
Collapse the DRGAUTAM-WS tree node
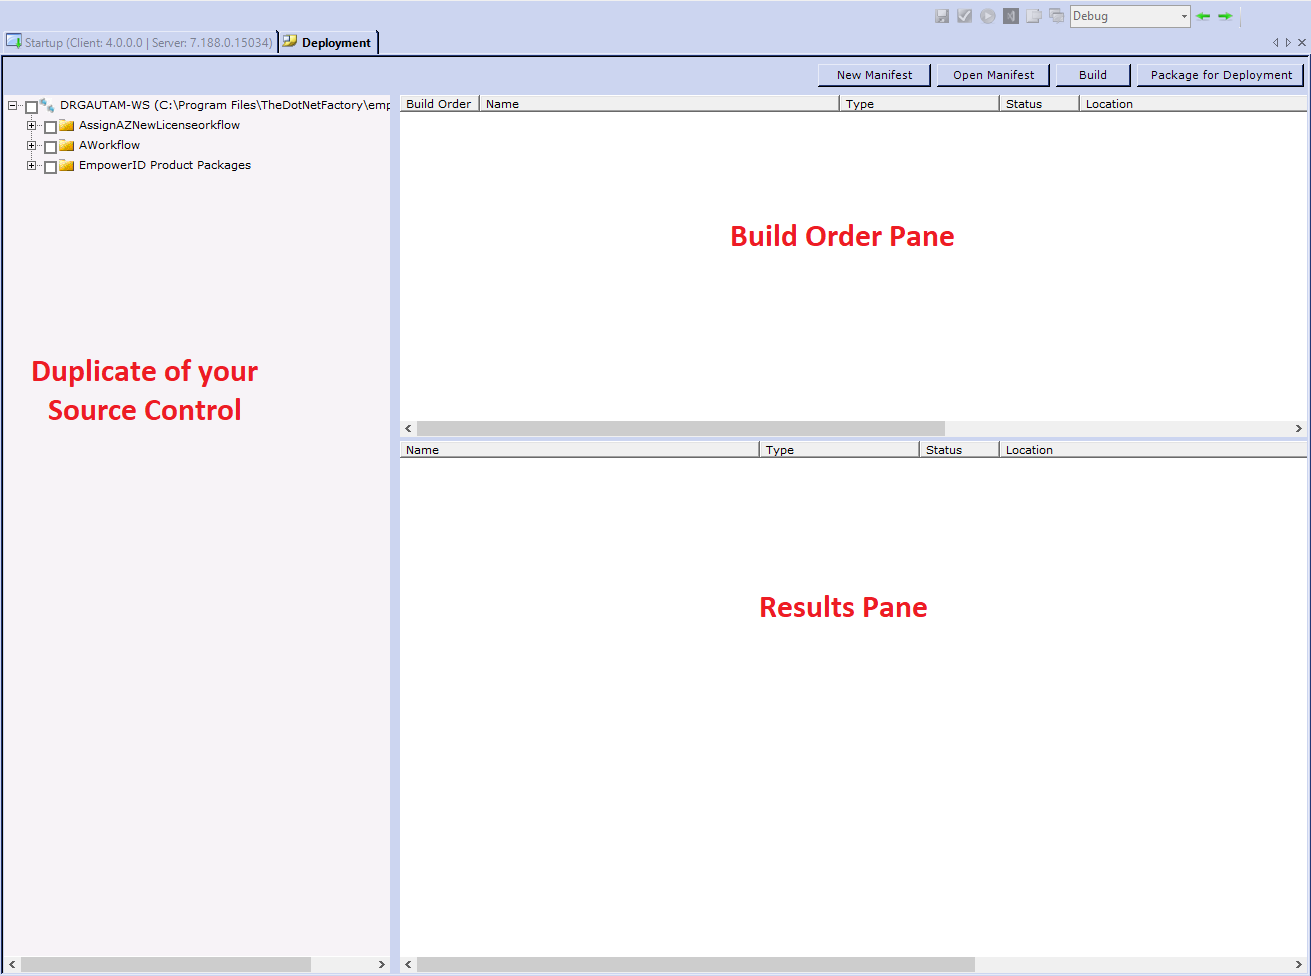[x=10, y=104]
